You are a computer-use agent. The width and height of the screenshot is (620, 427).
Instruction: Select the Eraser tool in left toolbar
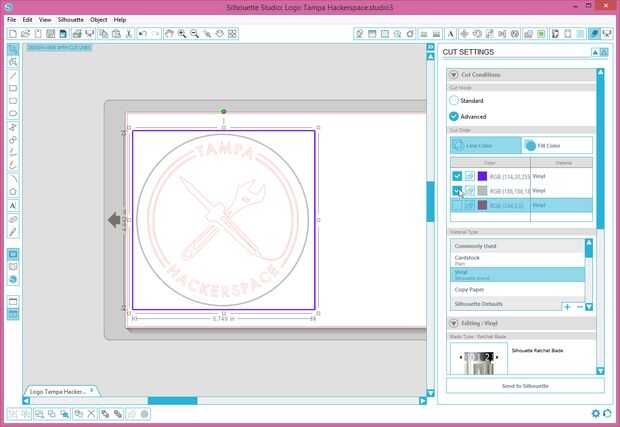[x=13, y=219]
